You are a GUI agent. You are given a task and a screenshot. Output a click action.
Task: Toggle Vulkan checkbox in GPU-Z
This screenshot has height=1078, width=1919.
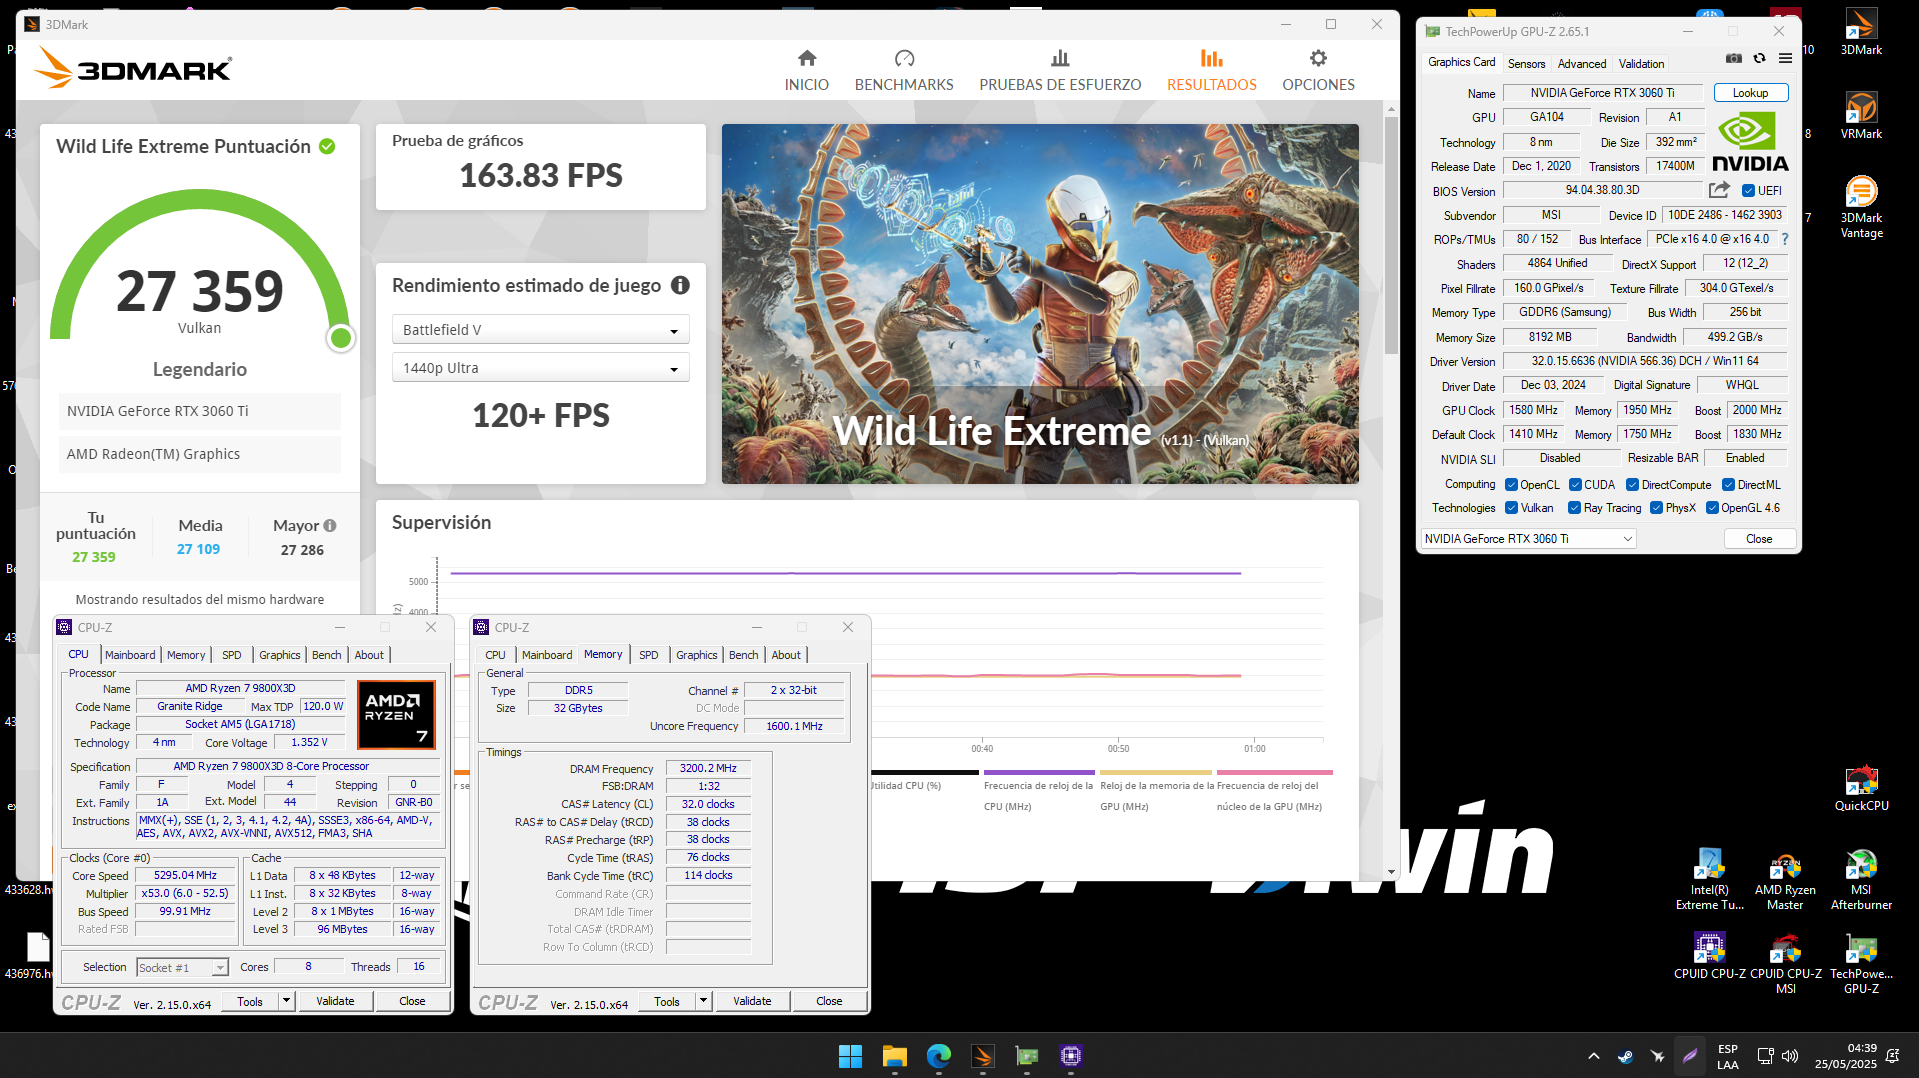pyautogui.click(x=1511, y=508)
